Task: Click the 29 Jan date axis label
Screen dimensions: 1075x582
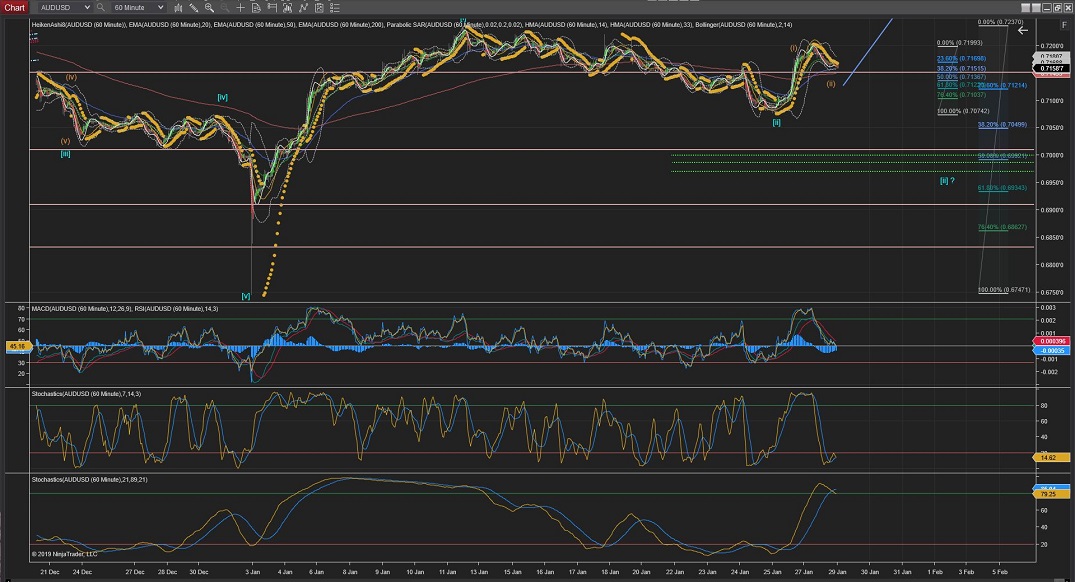Action: click(837, 572)
